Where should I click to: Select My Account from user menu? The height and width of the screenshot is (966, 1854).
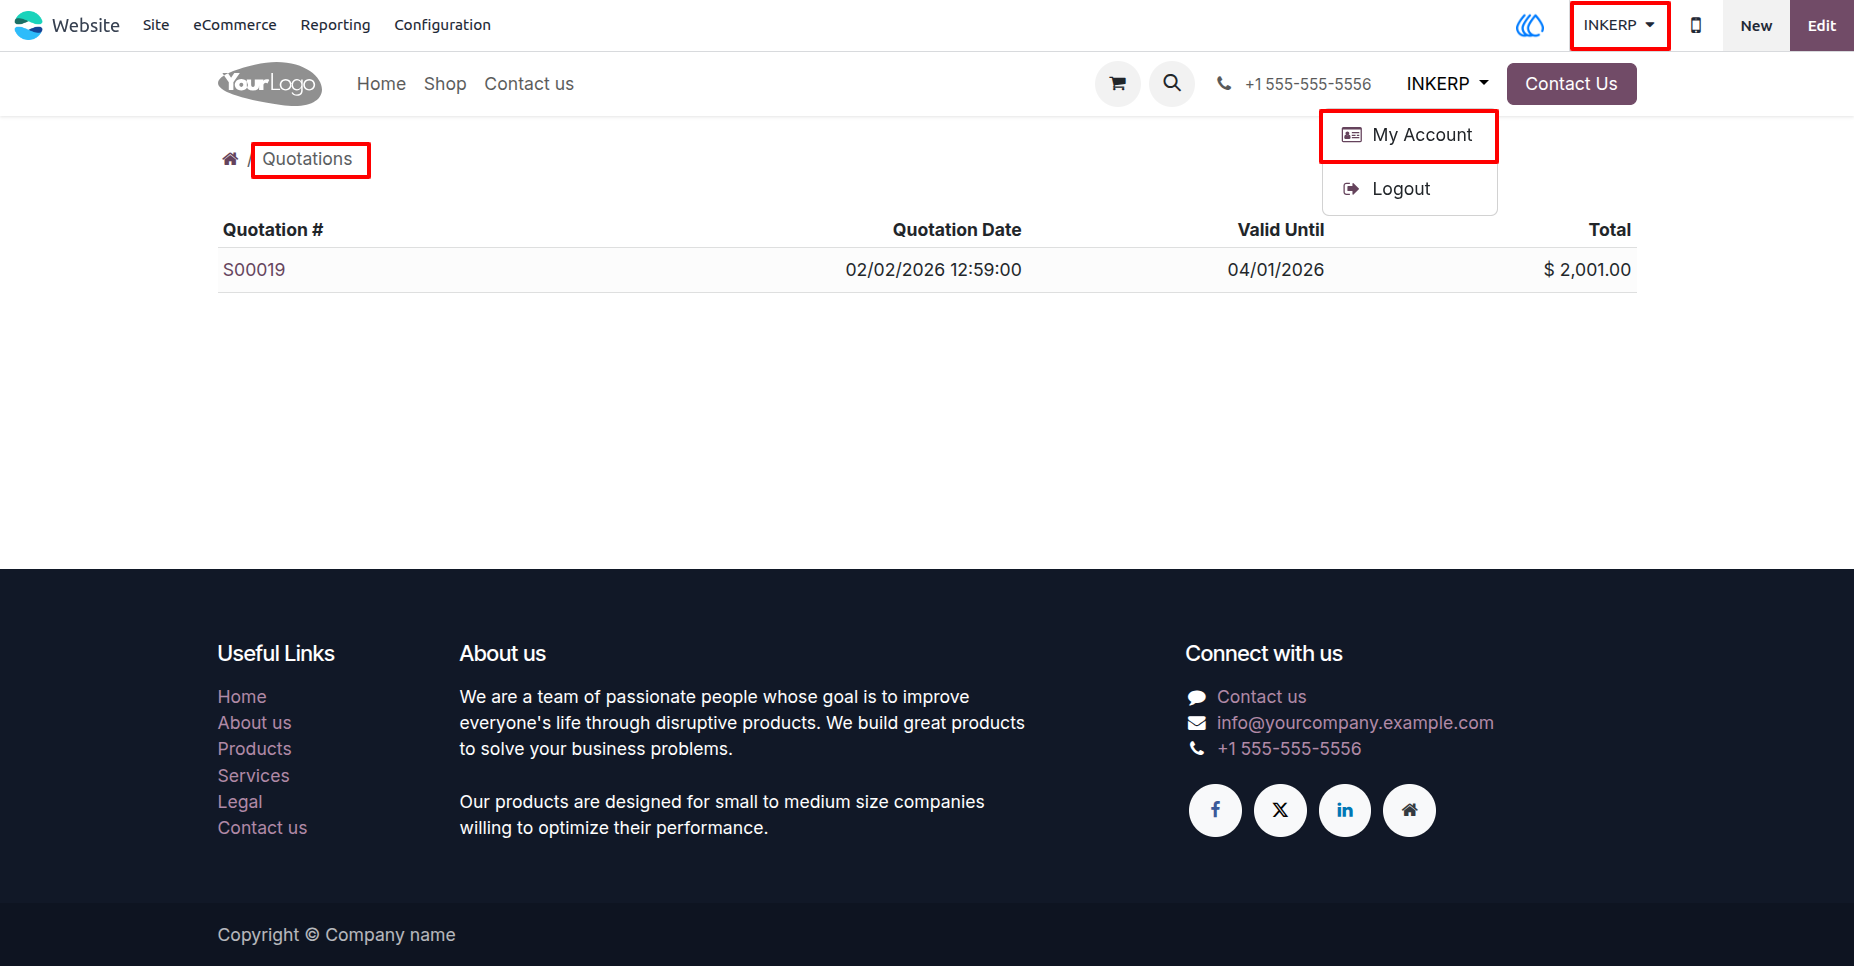1409,135
